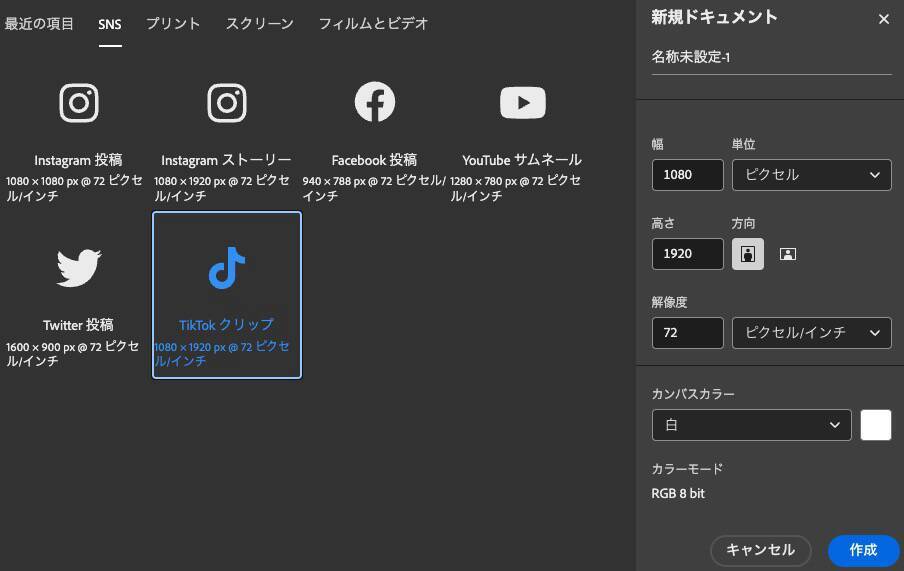Open the 単位 ピクセル dropdown
The image size is (904, 571).
(x=812, y=175)
